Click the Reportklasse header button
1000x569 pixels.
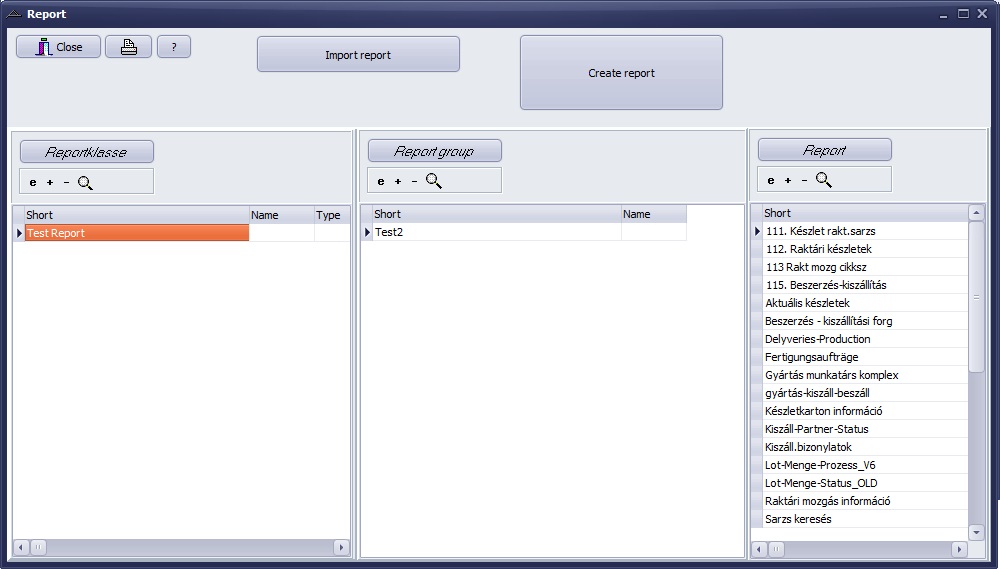(87, 152)
